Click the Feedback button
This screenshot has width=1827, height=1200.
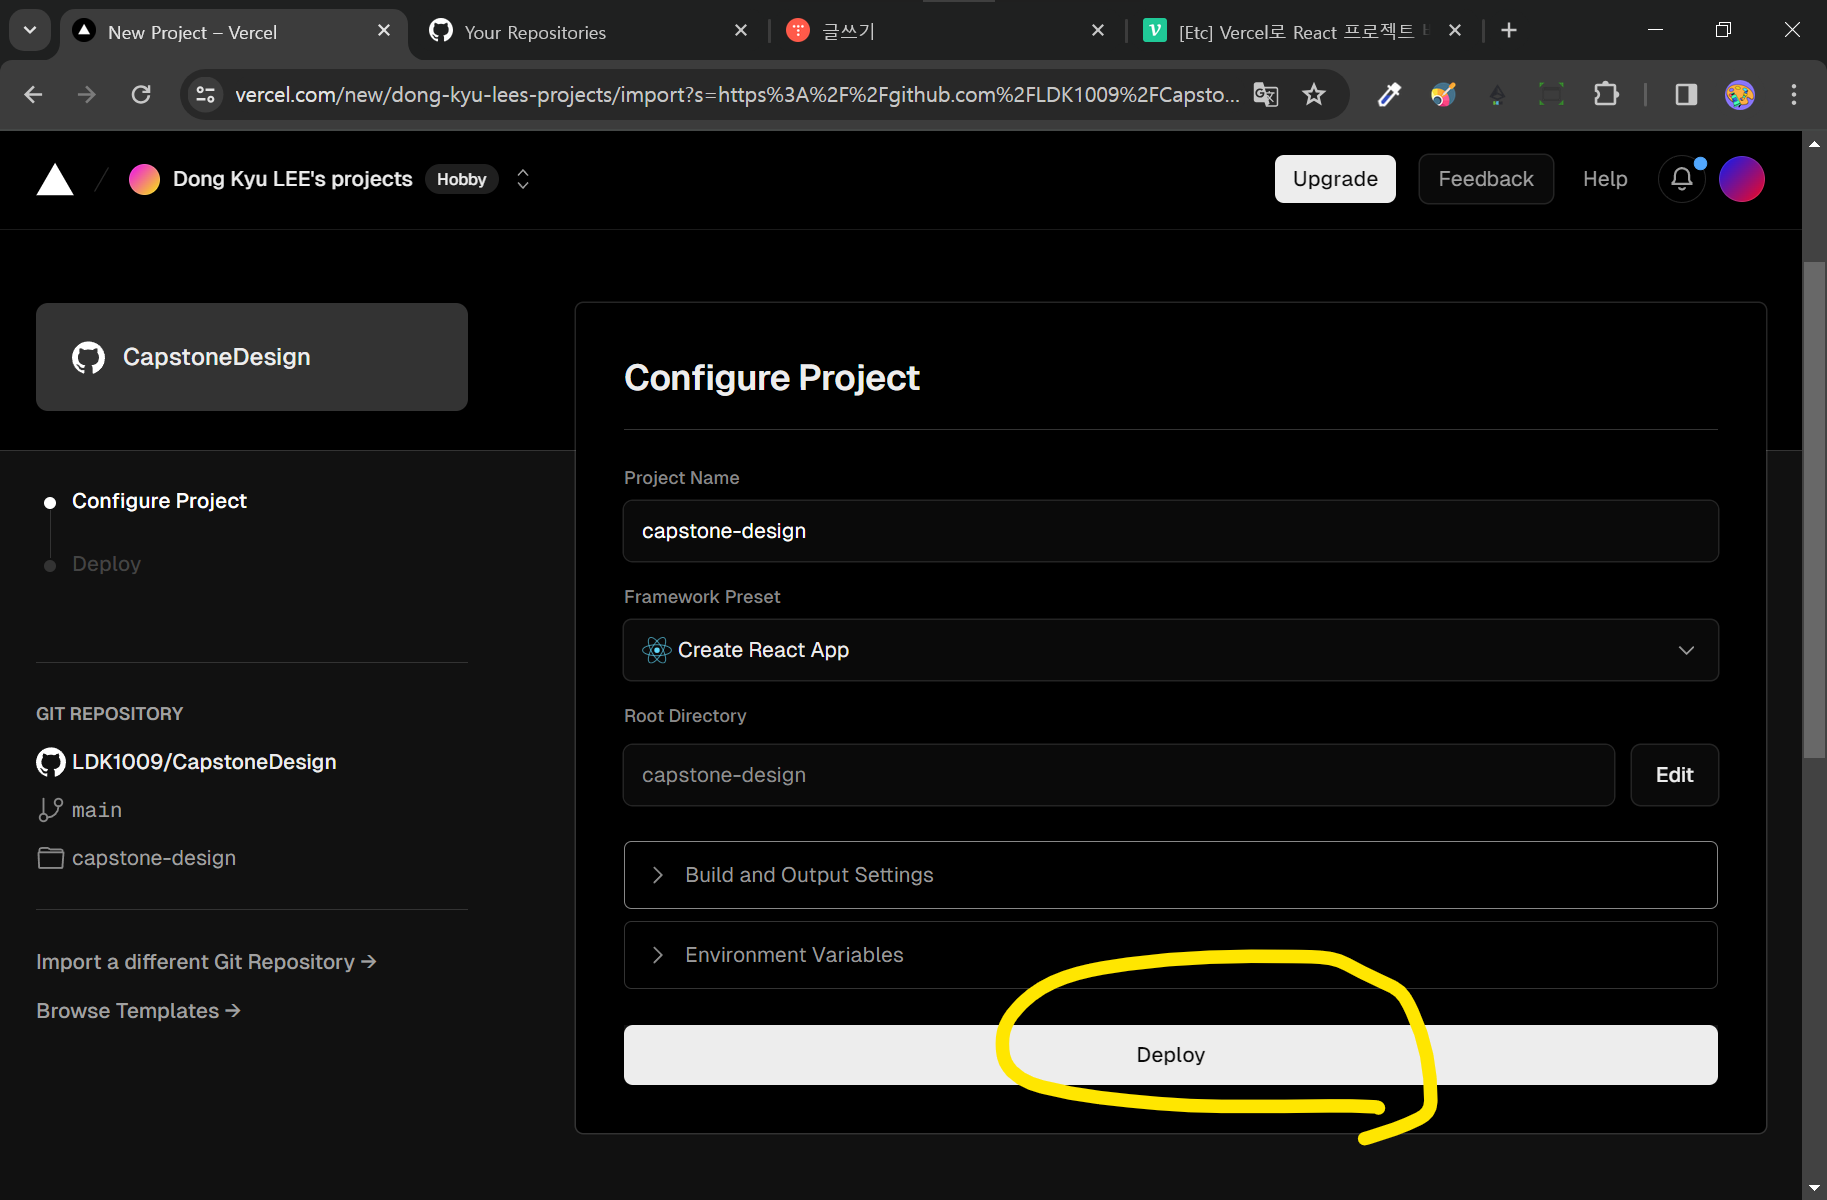coord(1486,179)
